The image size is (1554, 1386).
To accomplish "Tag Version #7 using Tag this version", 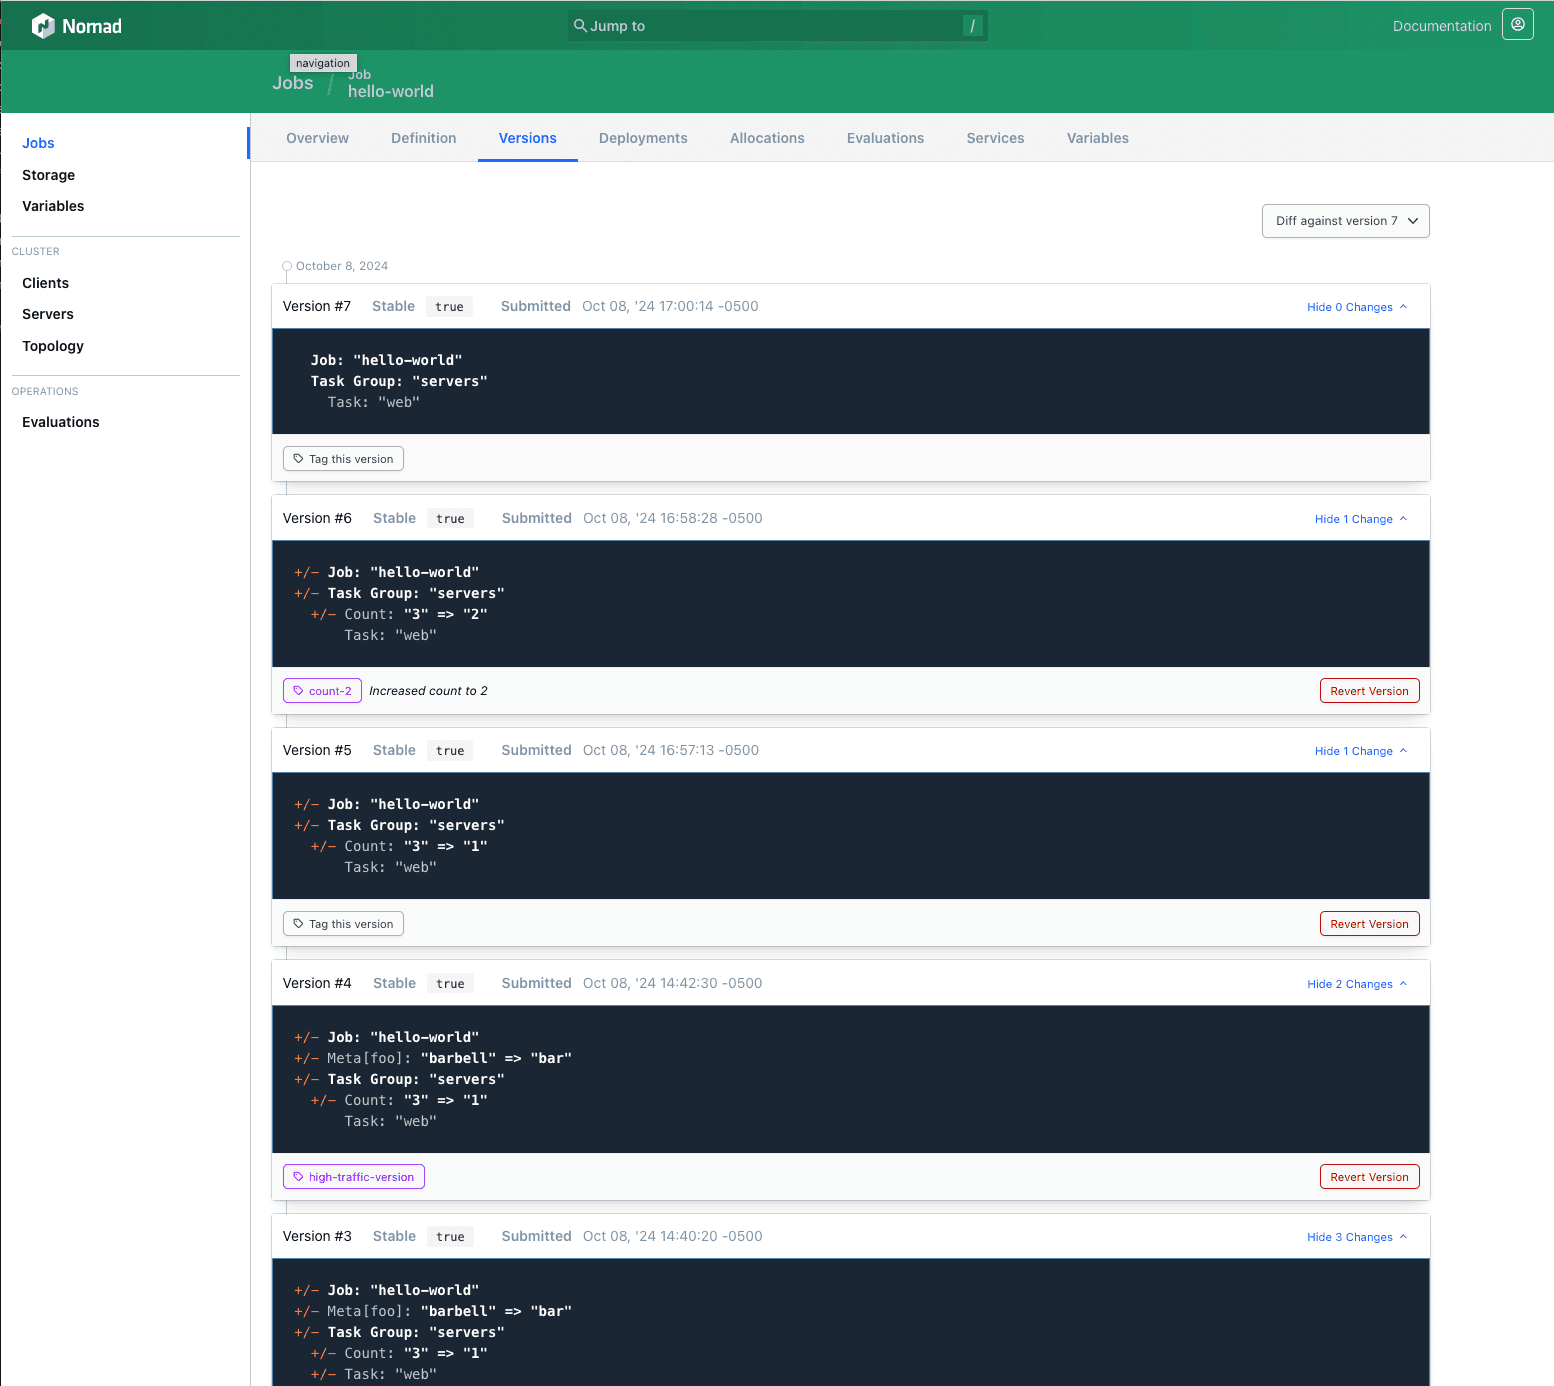I will (343, 459).
